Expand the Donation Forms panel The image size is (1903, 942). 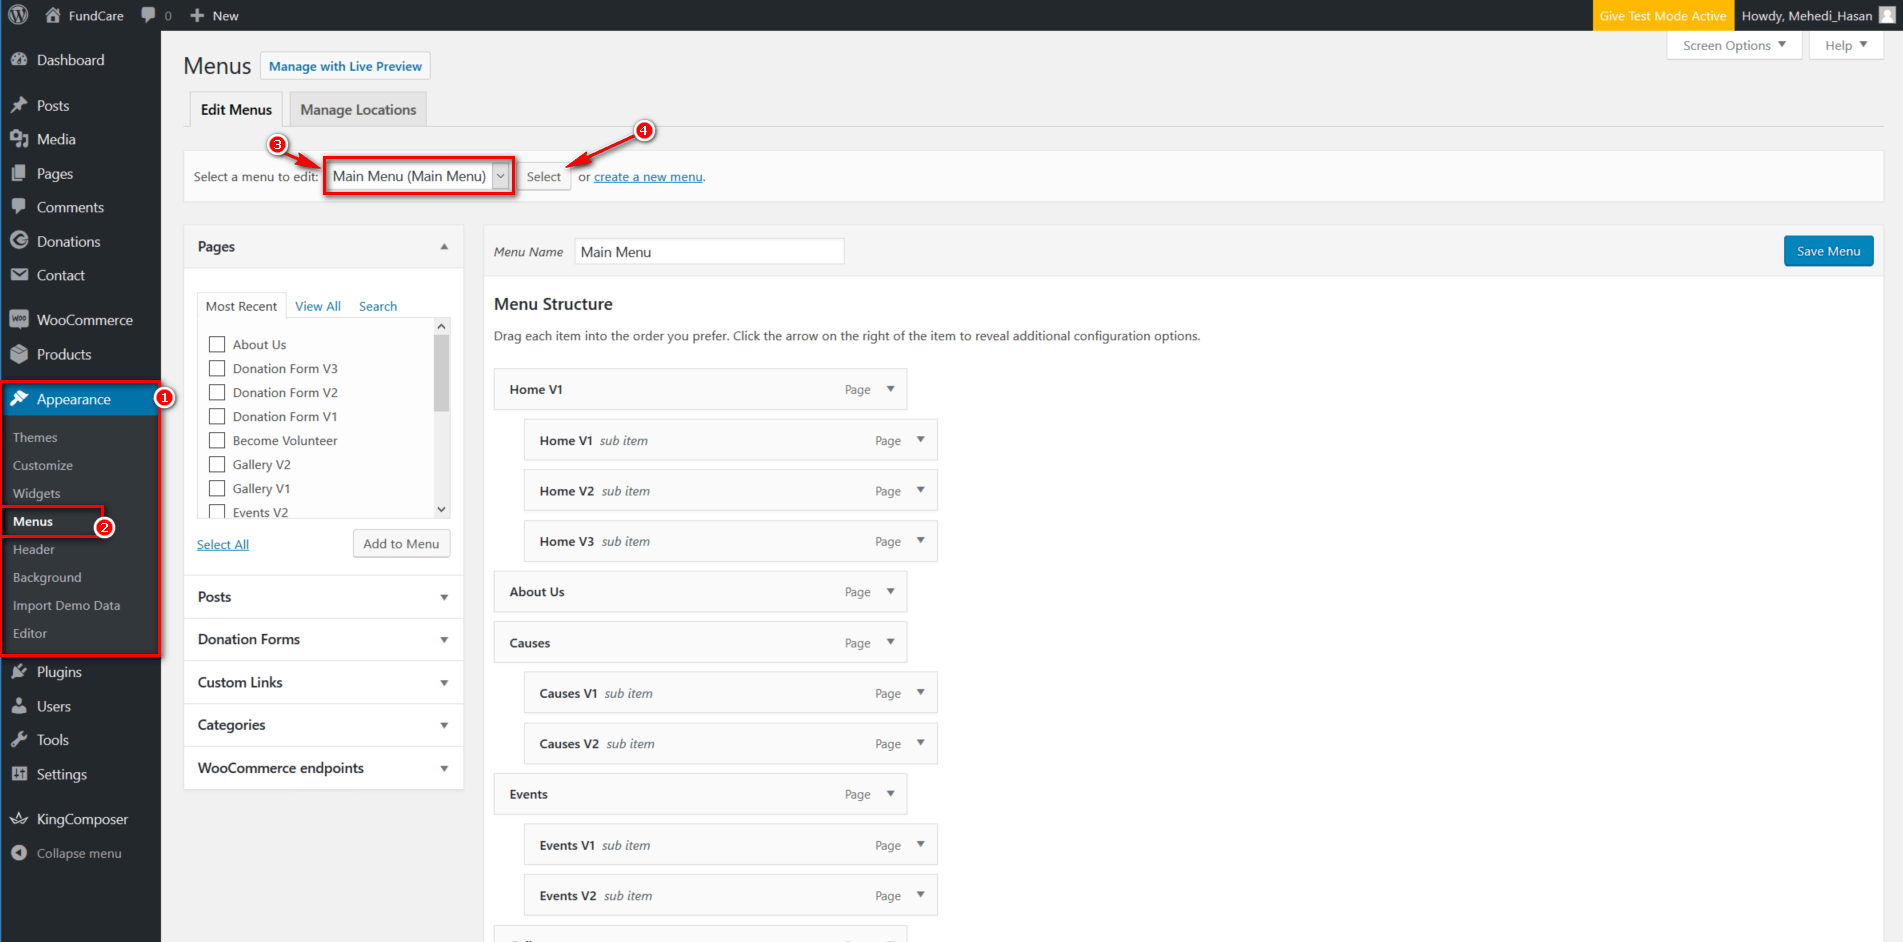click(444, 640)
